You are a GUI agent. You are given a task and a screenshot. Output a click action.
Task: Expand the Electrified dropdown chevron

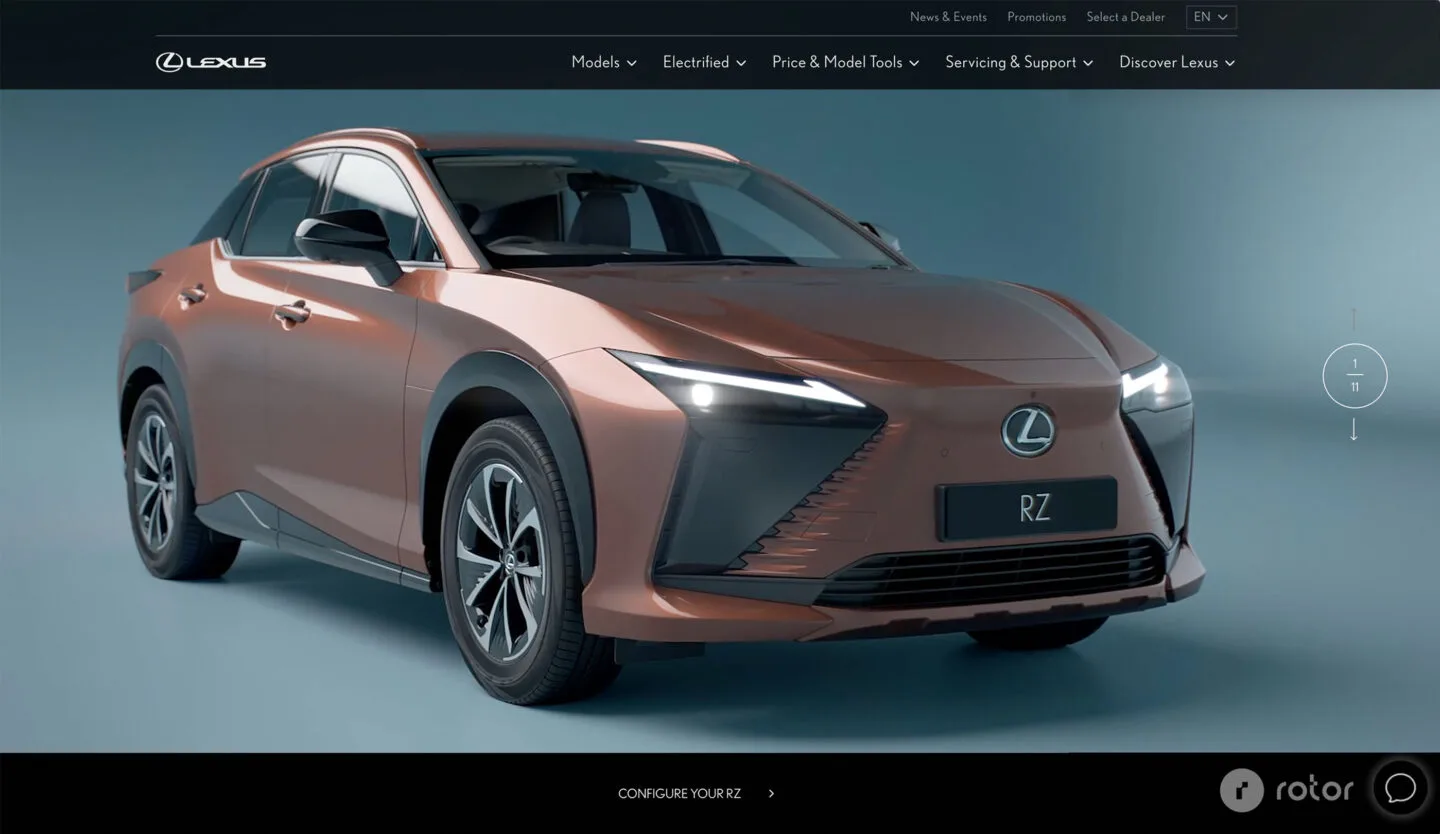click(x=741, y=63)
